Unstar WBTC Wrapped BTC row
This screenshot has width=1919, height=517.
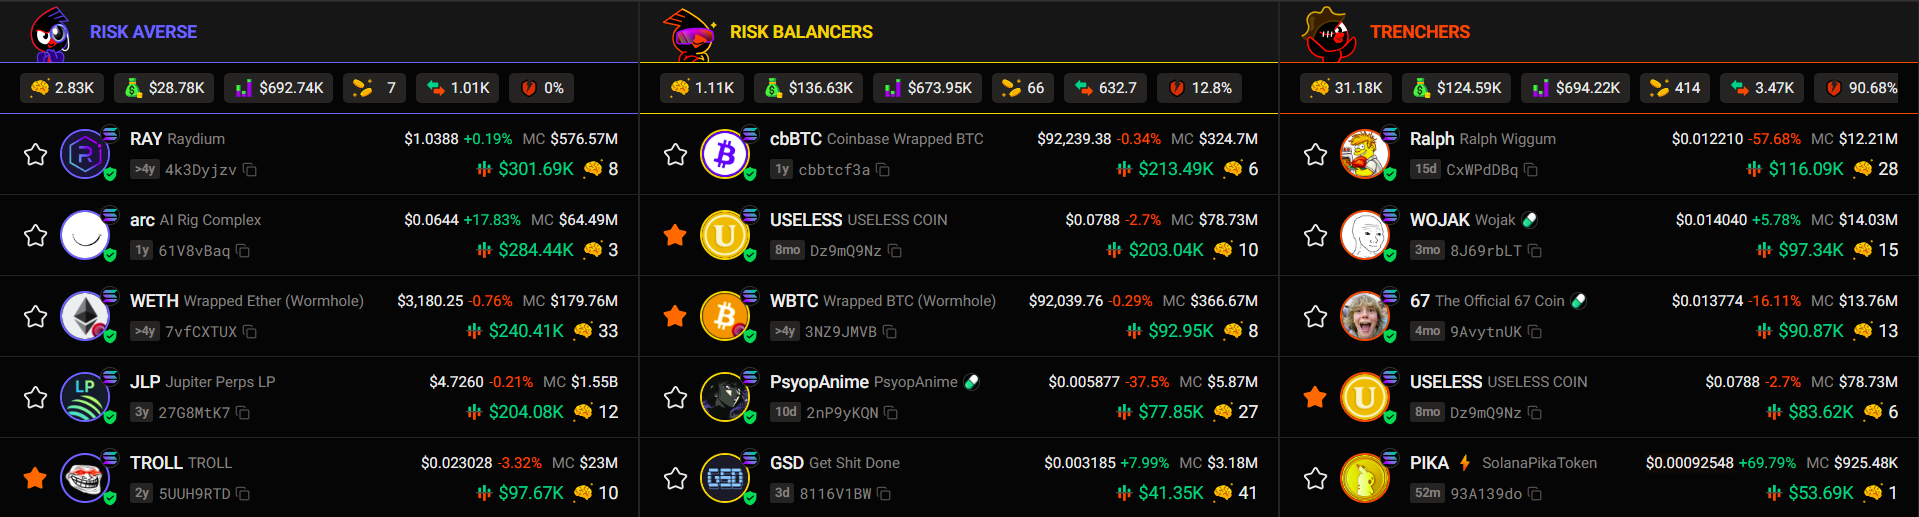[x=676, y=316]
